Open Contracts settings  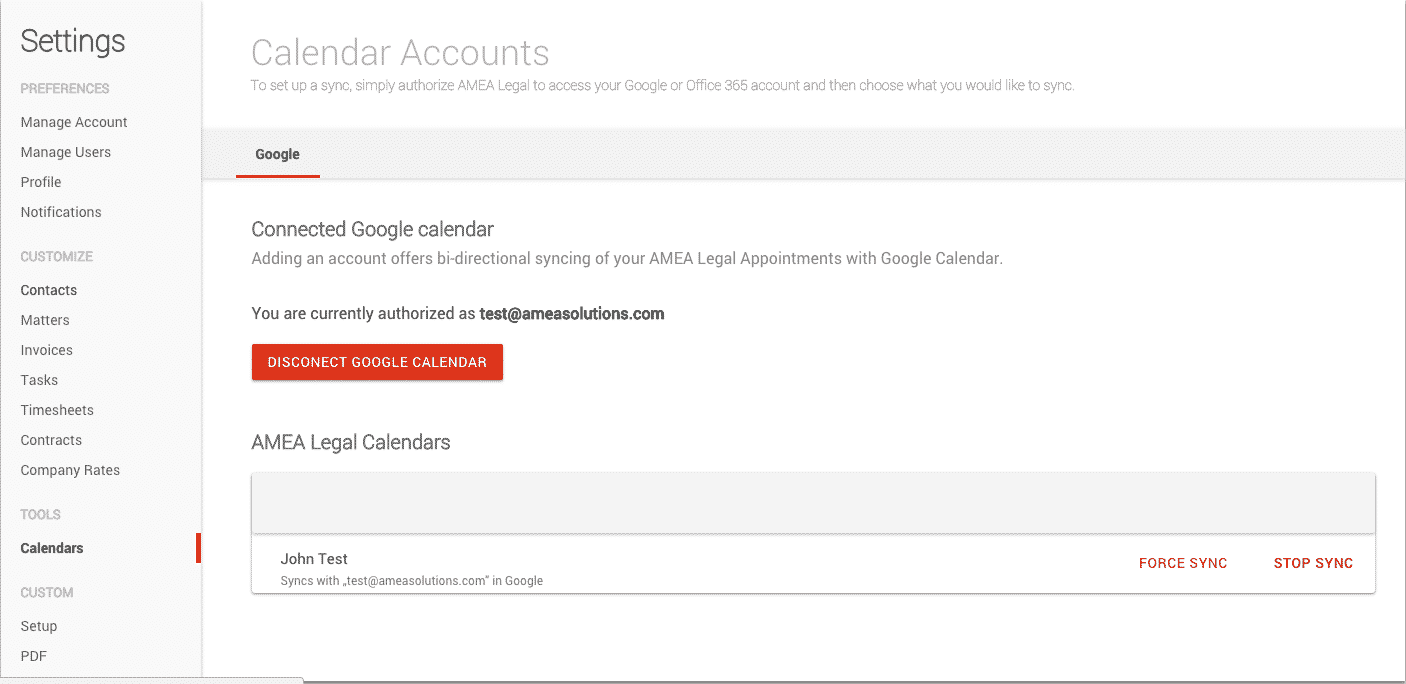coord(51,440)
